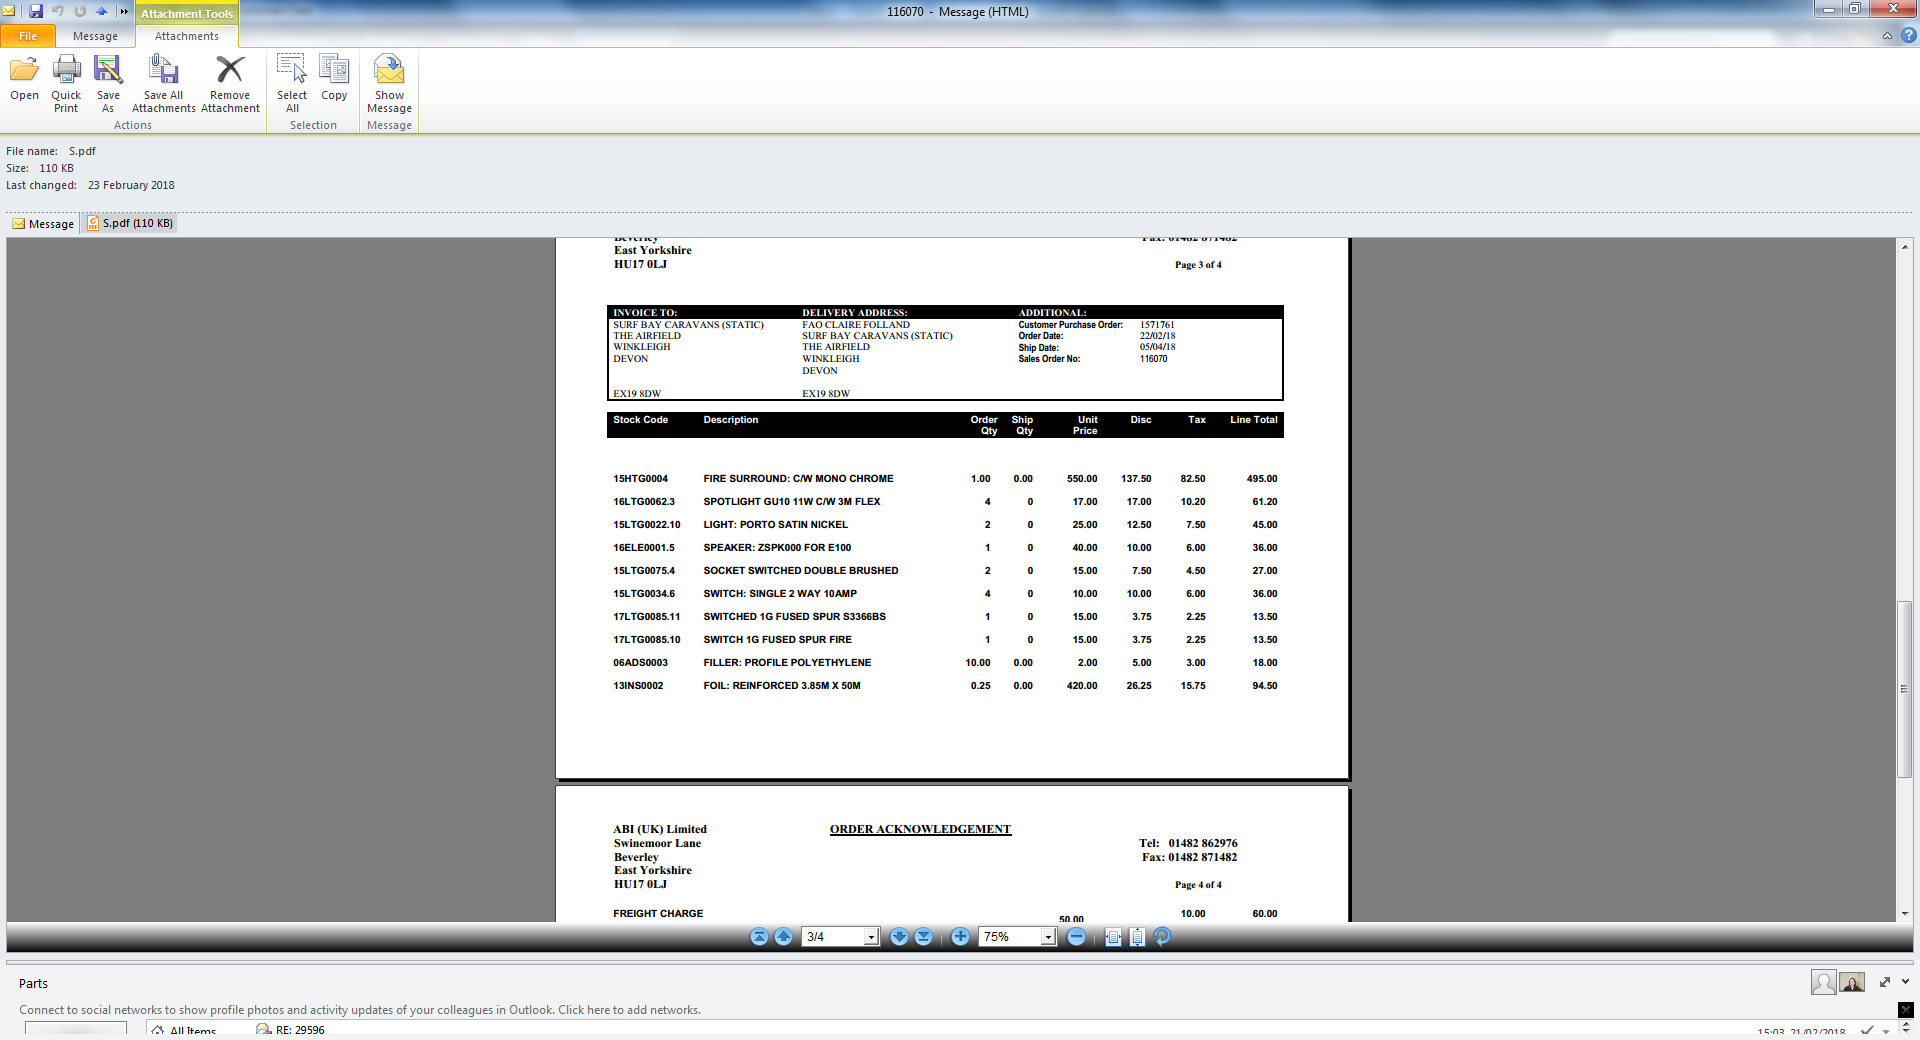The image size is (1920, 1040).
Task: Click the Page 3 of 4 label
Action: point(1198,265)
